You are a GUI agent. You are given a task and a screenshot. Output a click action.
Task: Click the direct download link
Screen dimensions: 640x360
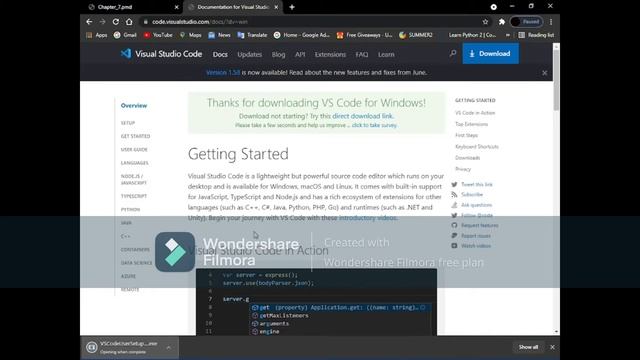tap(362, 116)
